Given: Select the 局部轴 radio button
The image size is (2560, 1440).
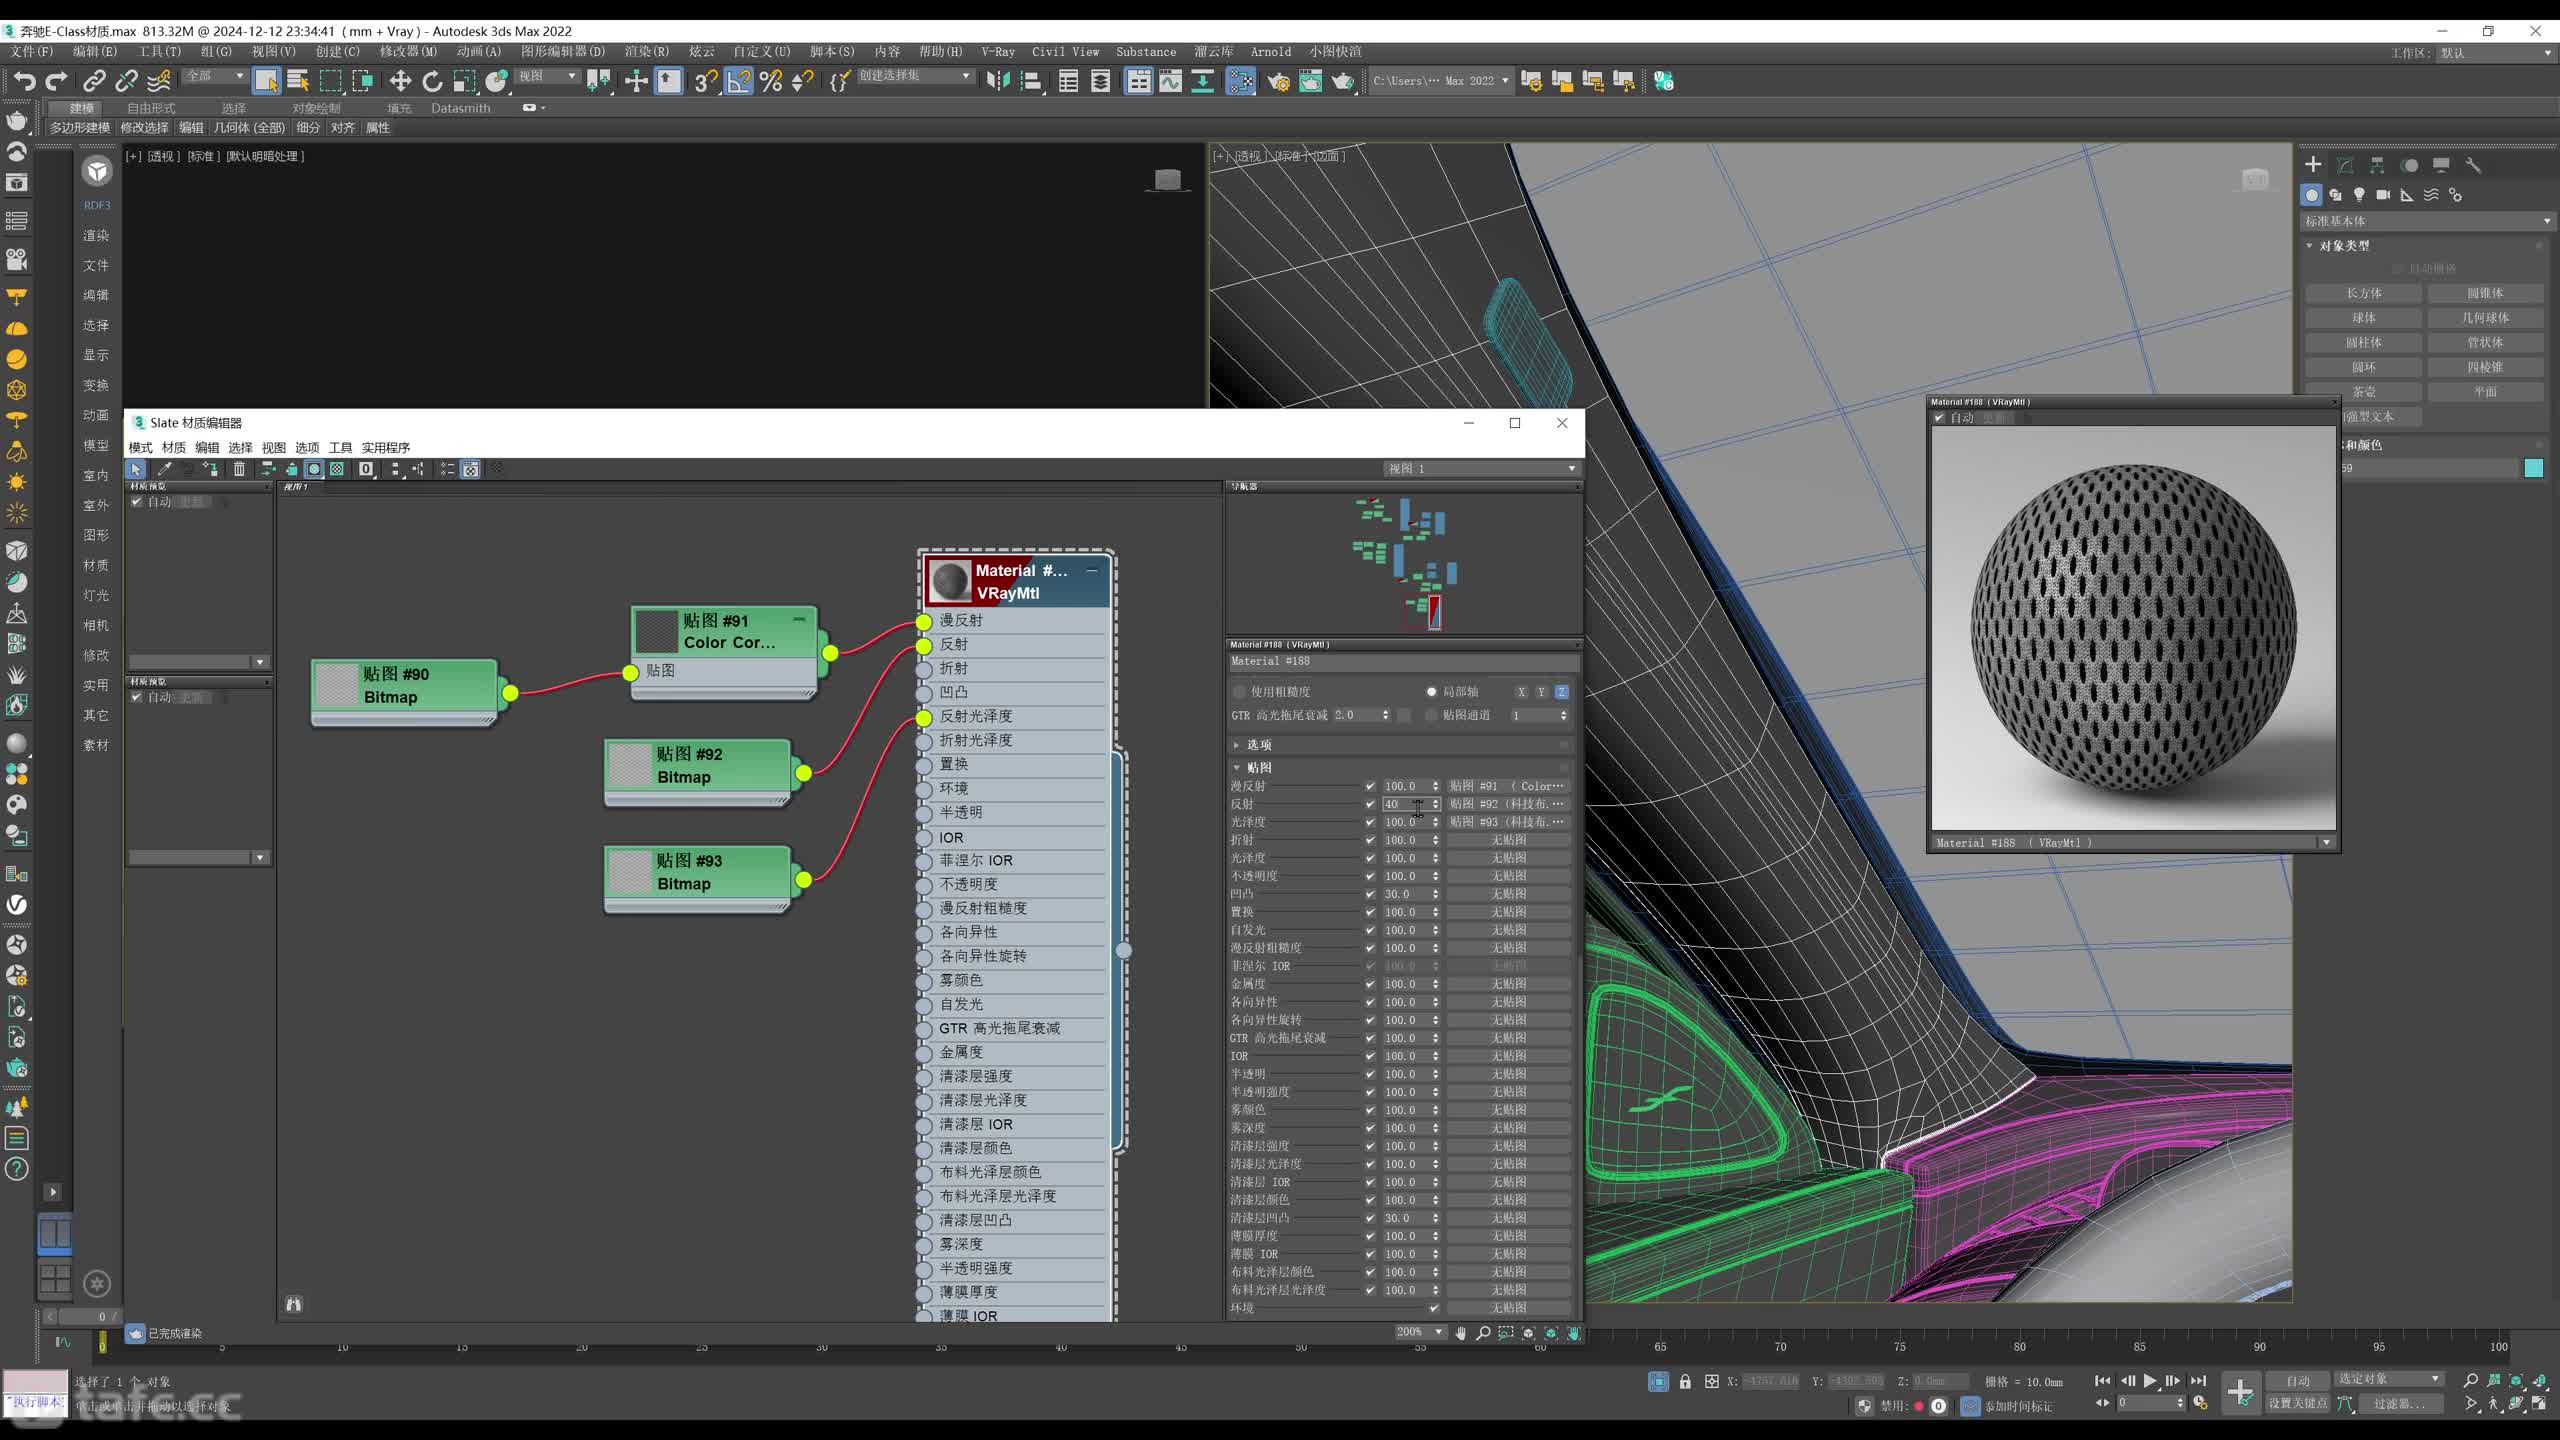Looking at the screenshot, I should pyautogui.click(x=1431, y=692).
